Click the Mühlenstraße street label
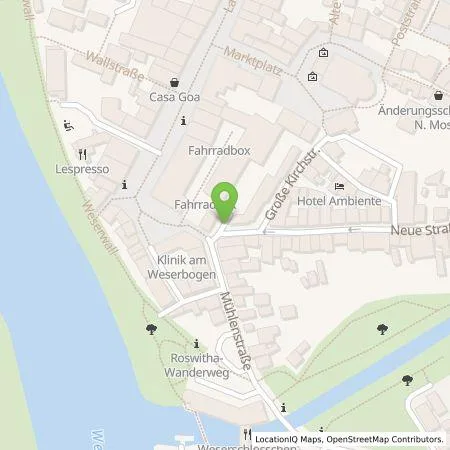450x450 pixels. click(x=235, y=331)
